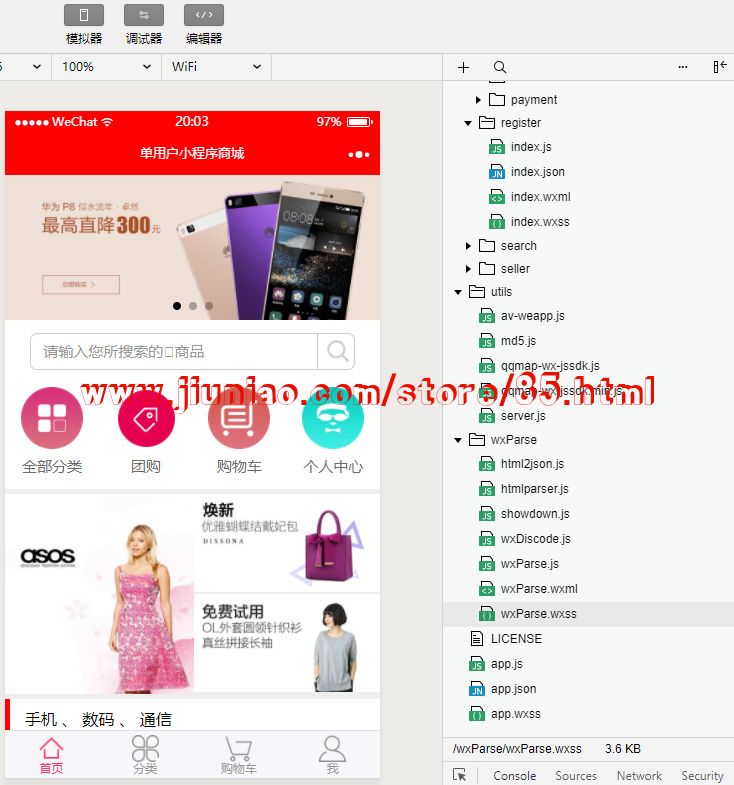734x785 pixels.
Task: Tap the 我 profile tab
Action: coord(332,755)
